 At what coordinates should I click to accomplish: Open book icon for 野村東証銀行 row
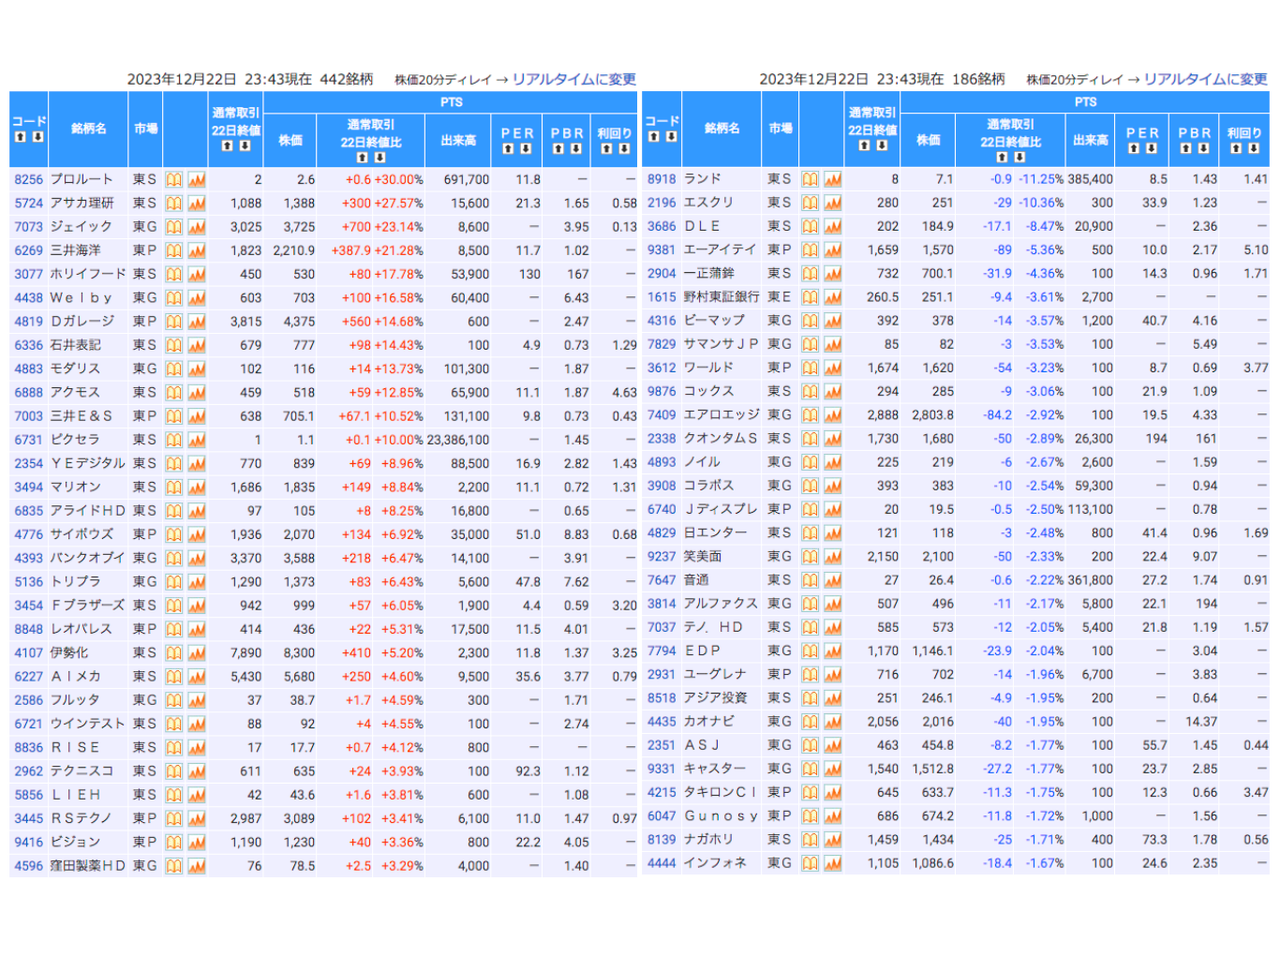click(810, 298)
